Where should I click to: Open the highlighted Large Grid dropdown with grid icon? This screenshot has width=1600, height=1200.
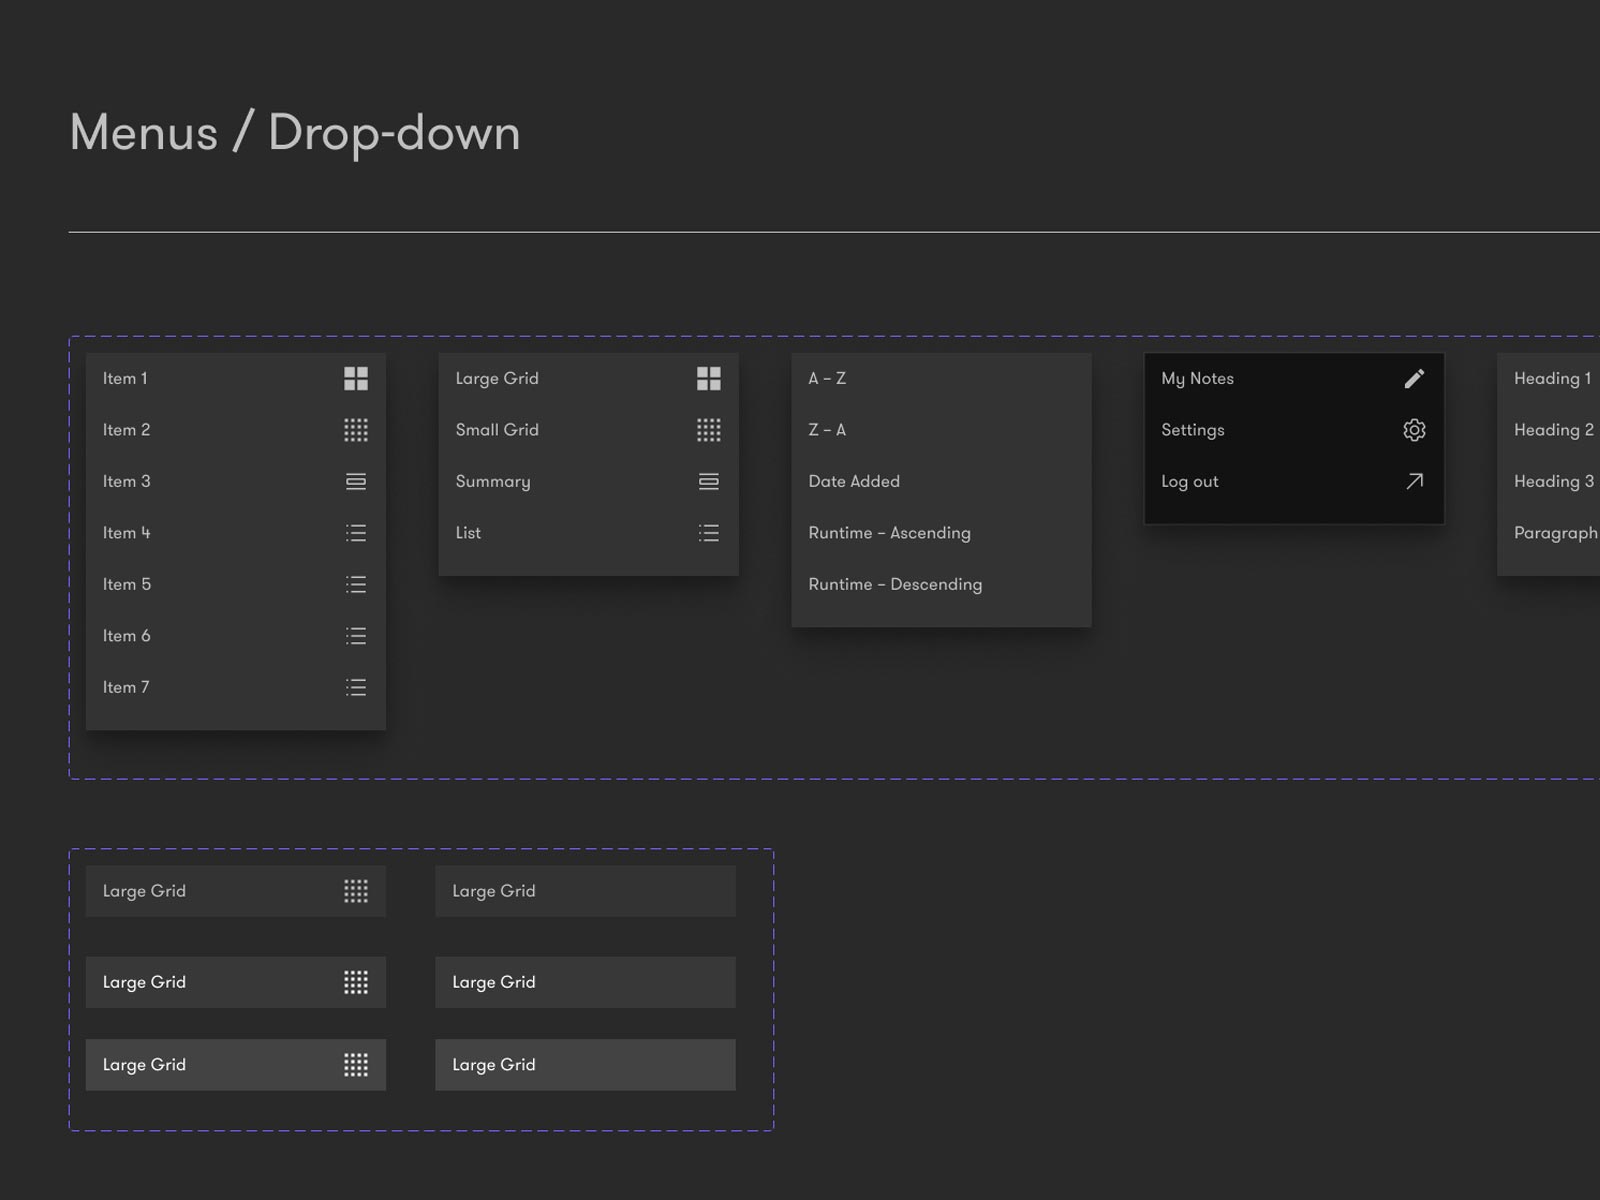click(x=235, y=1065)
